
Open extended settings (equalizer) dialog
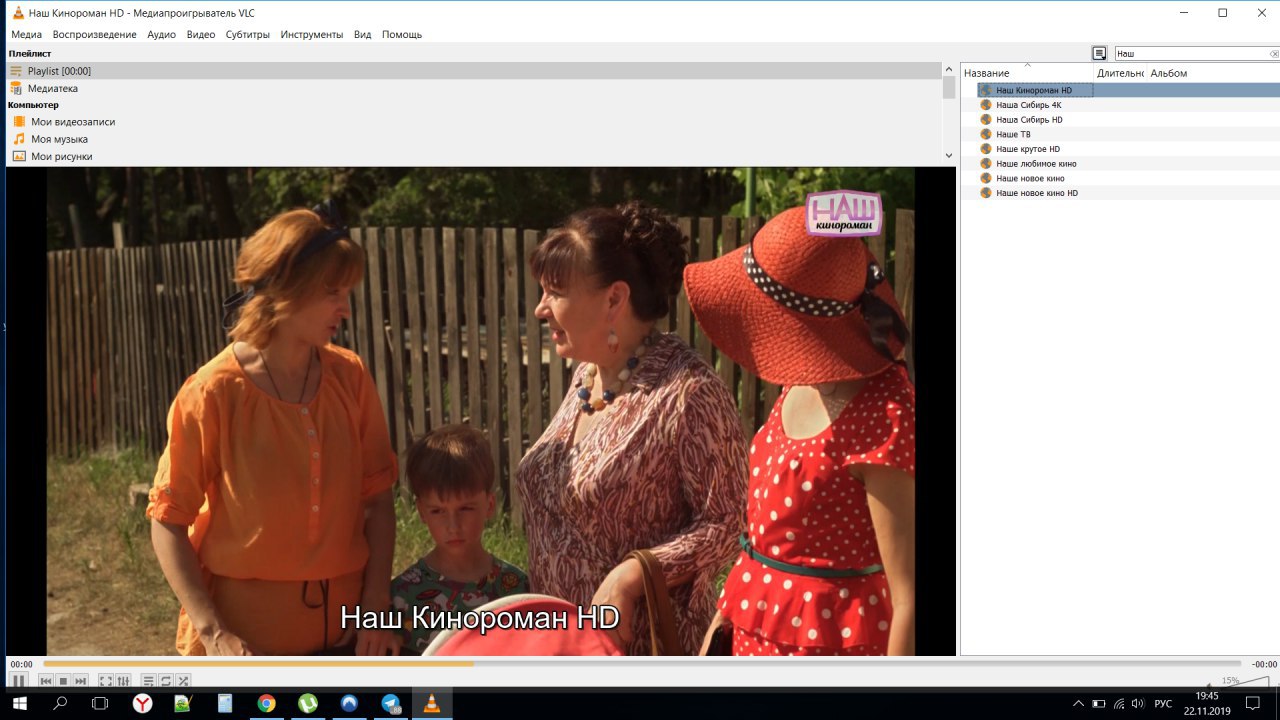pos(123,681)
